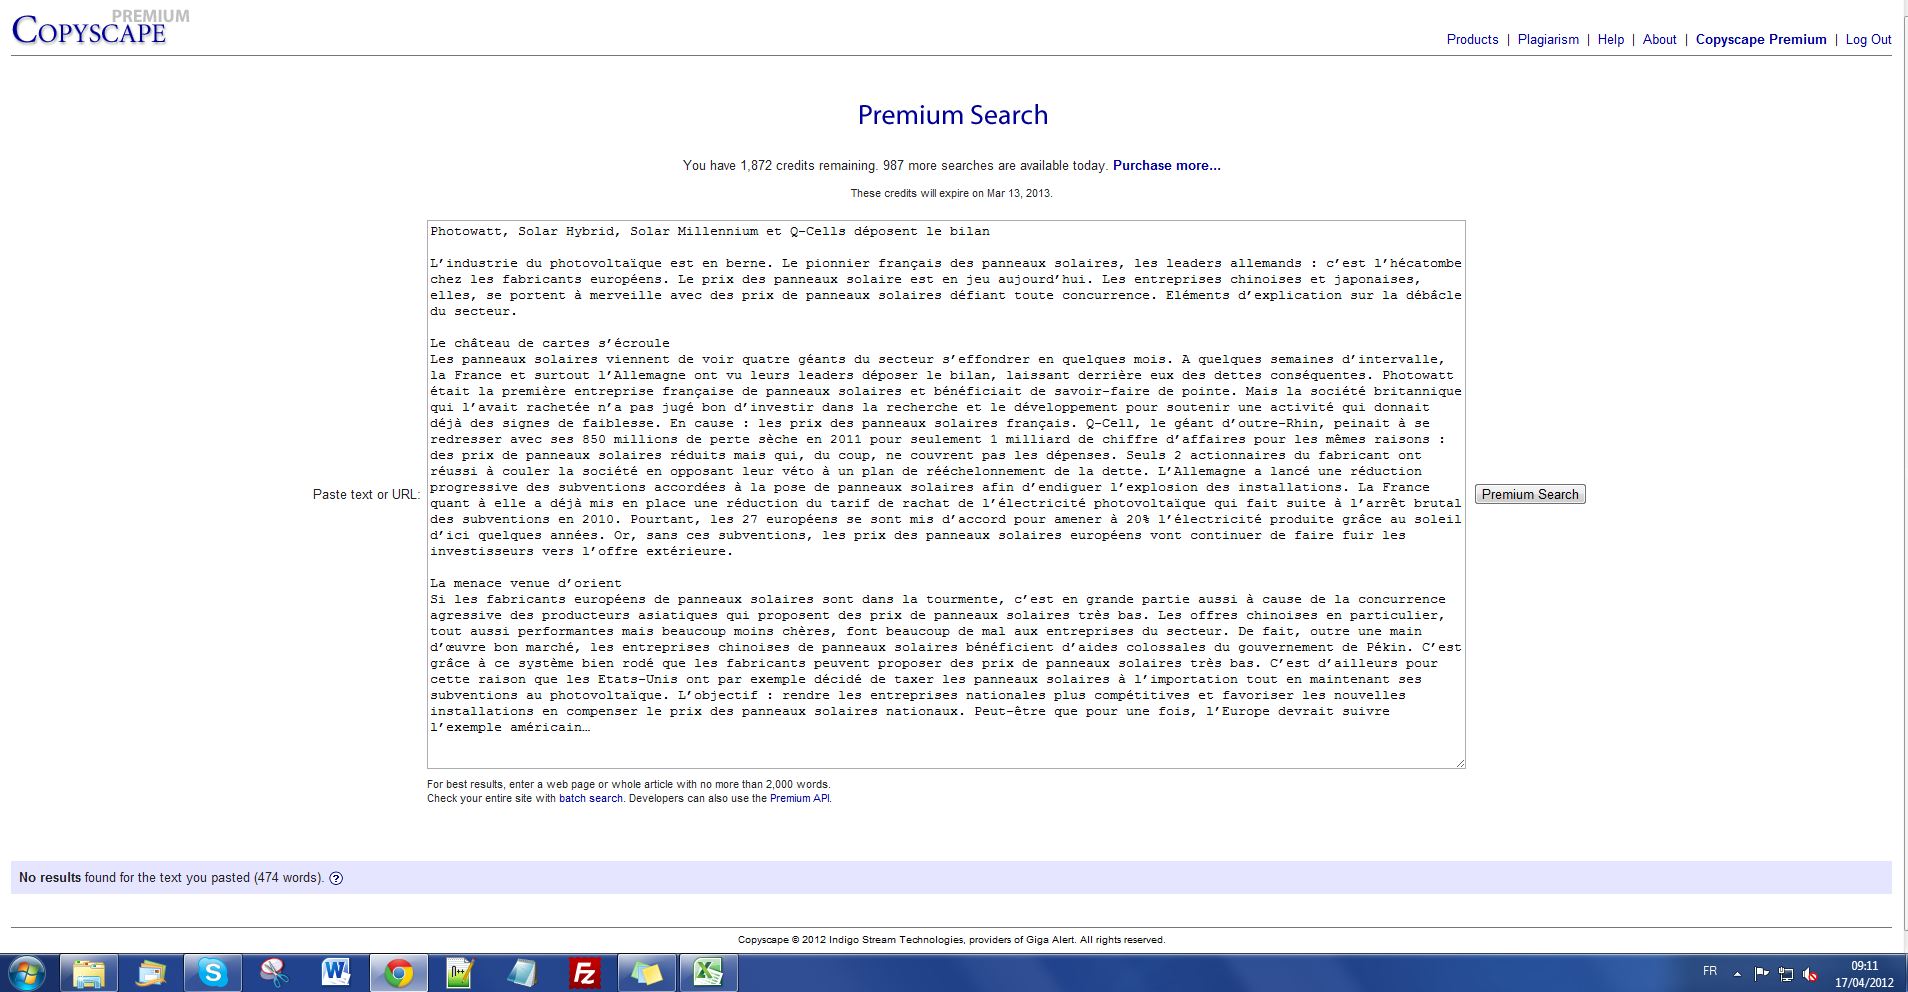Viewport: 1908px width, 992px height.
Task: Click inside the pasted text area
Action: 945,494
